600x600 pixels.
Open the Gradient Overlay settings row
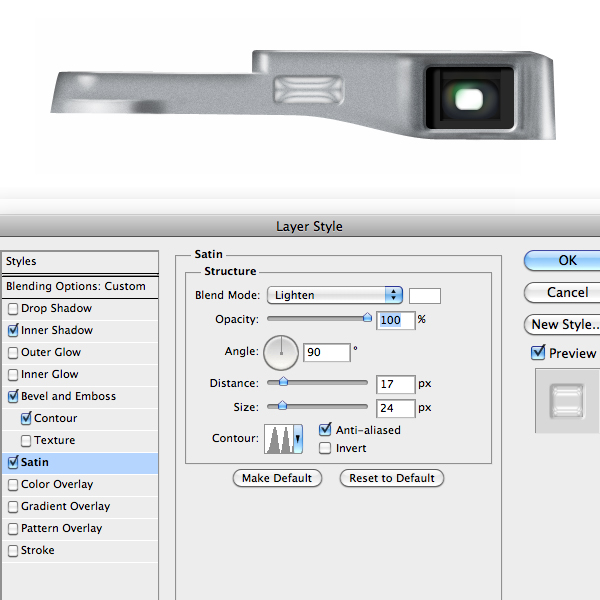[80, 507]
